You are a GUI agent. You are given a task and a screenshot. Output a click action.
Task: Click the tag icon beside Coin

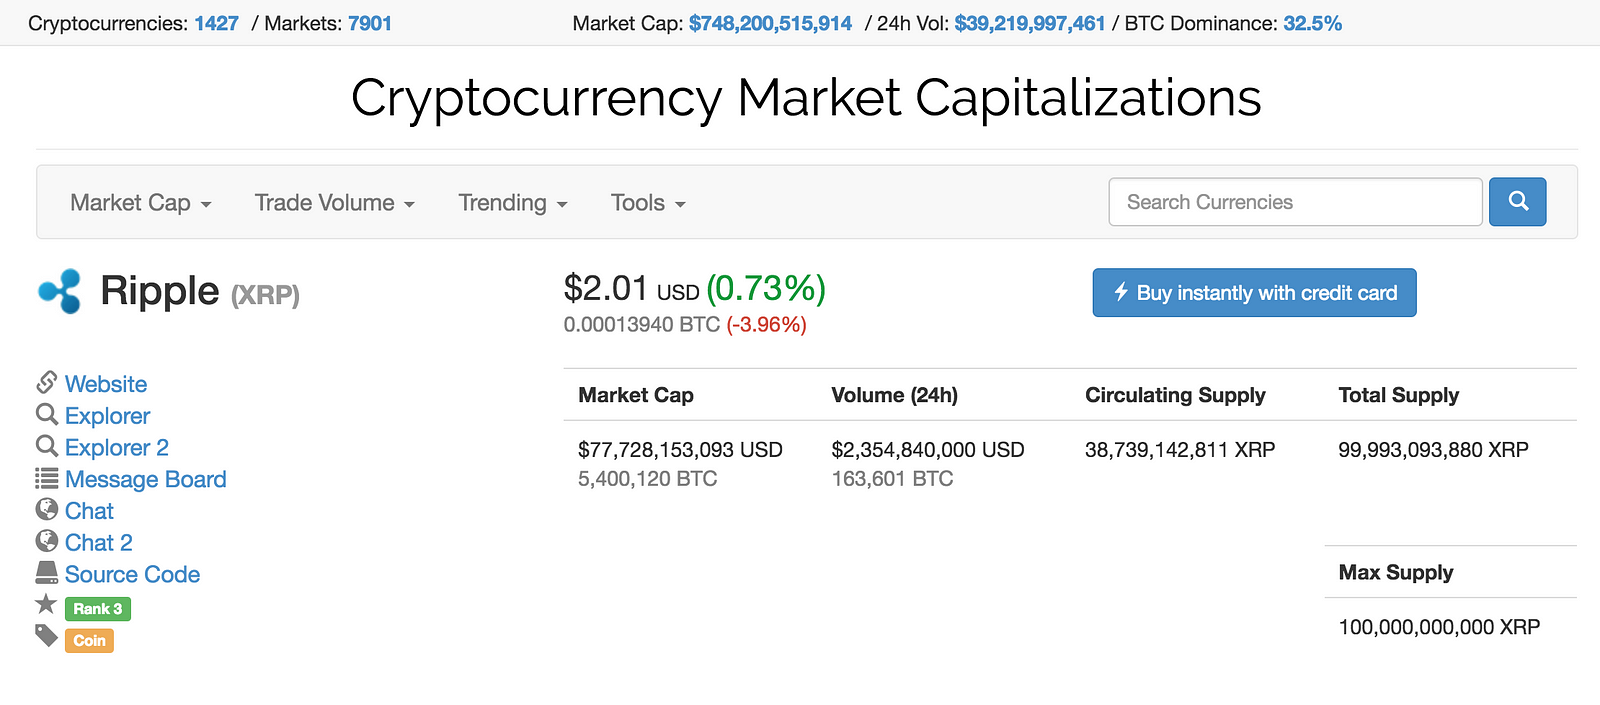pos(46,636)
